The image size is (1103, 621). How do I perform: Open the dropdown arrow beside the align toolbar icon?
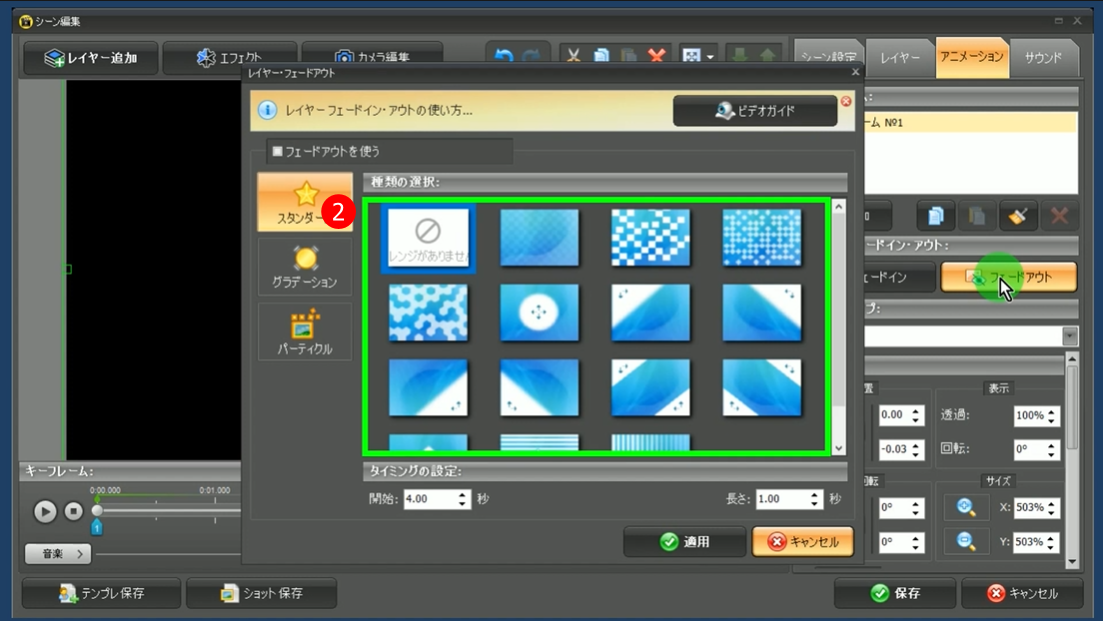tap(710, 57)
